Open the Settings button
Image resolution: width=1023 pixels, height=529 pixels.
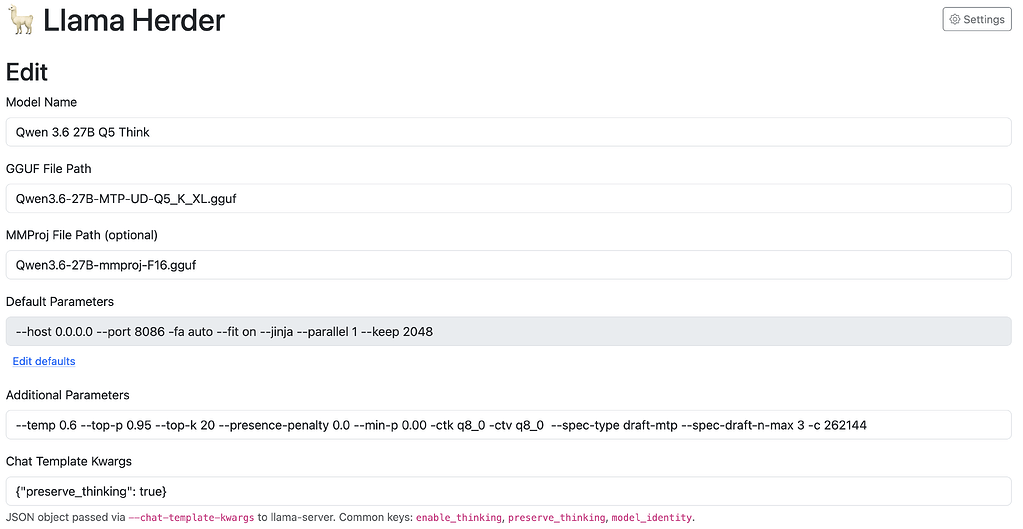[x=977, y=20]
